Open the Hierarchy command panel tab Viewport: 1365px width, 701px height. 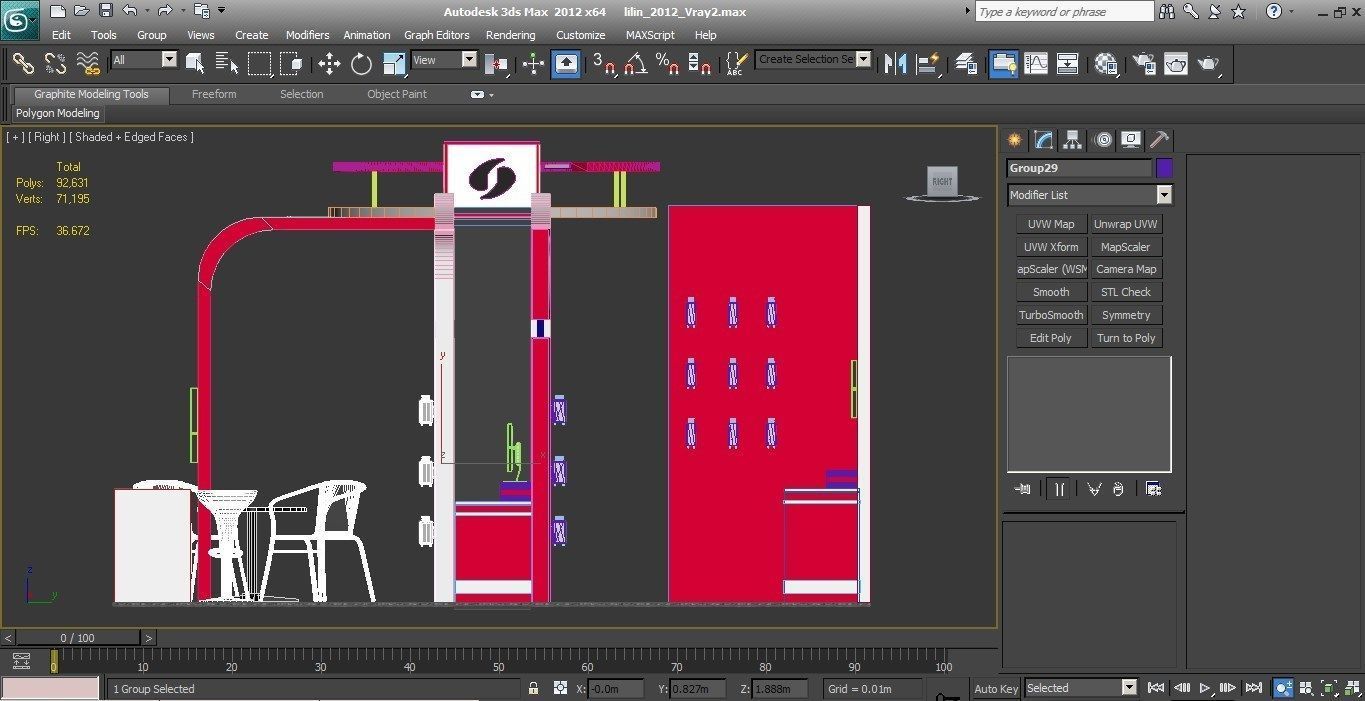point(1073,140)
